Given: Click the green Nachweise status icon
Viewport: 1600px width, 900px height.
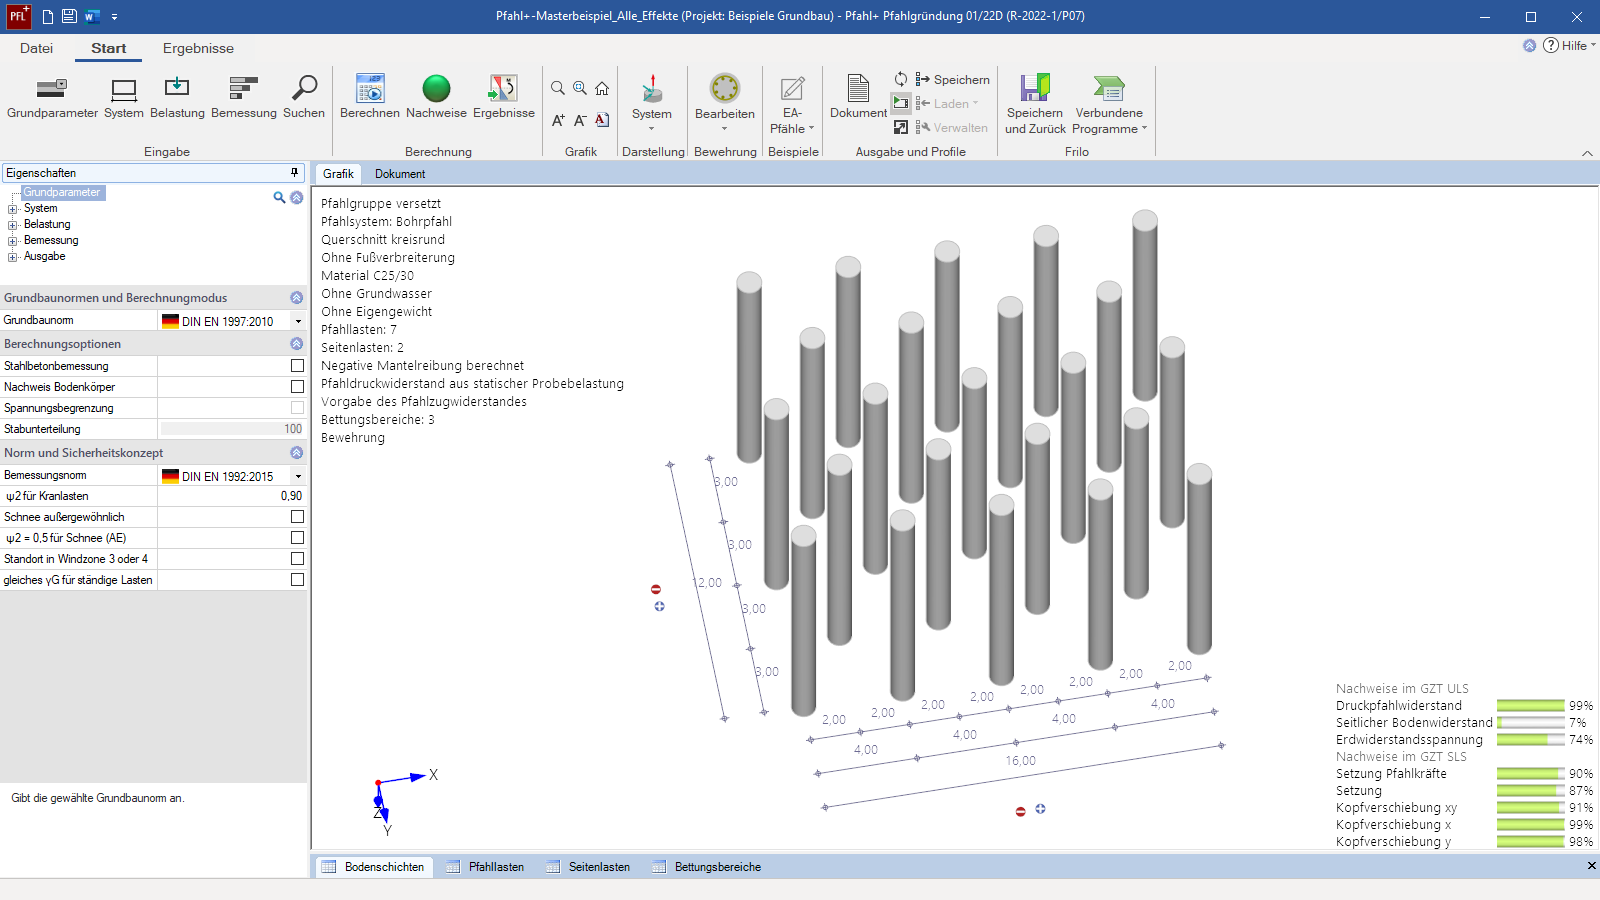Looking at the screenshot, I should tap(436, 88).
